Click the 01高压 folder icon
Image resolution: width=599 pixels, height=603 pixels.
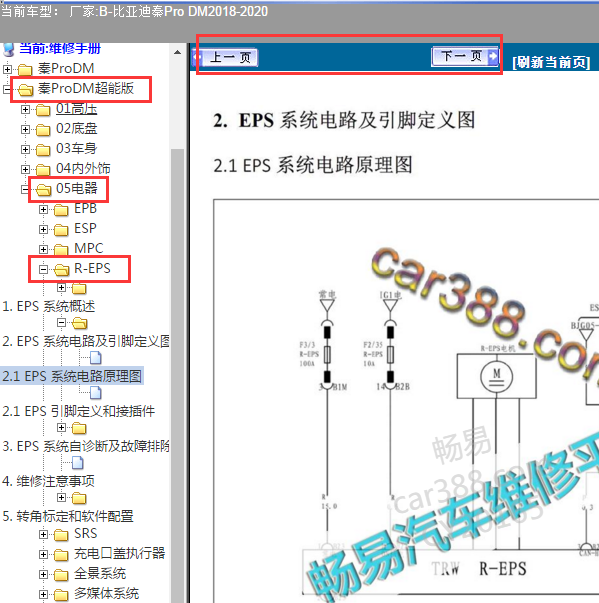tap(43, 110)
